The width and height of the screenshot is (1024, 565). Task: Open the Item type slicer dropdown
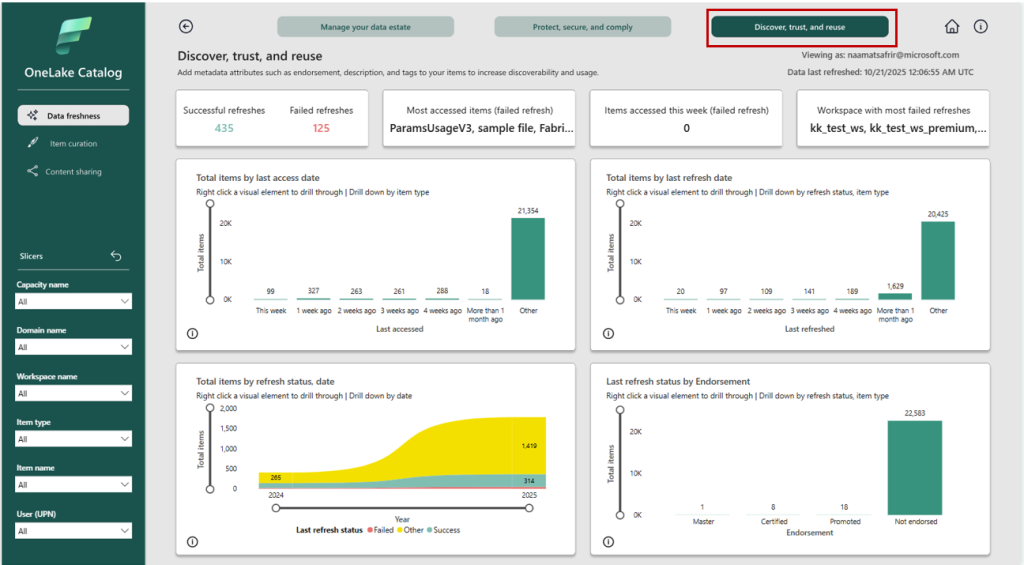click(73, 439)
